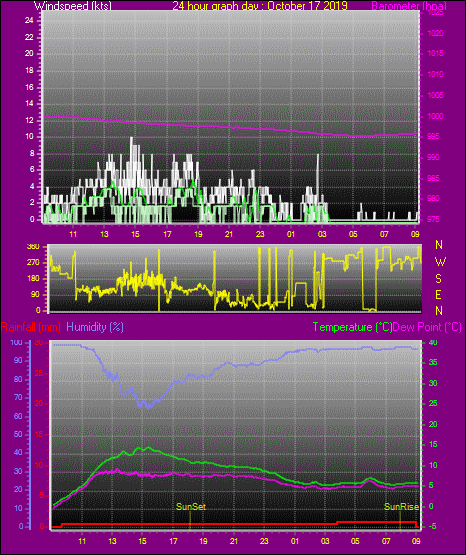
Task: Click the 100 percent humidity scale value
Action: pos(17,342)
